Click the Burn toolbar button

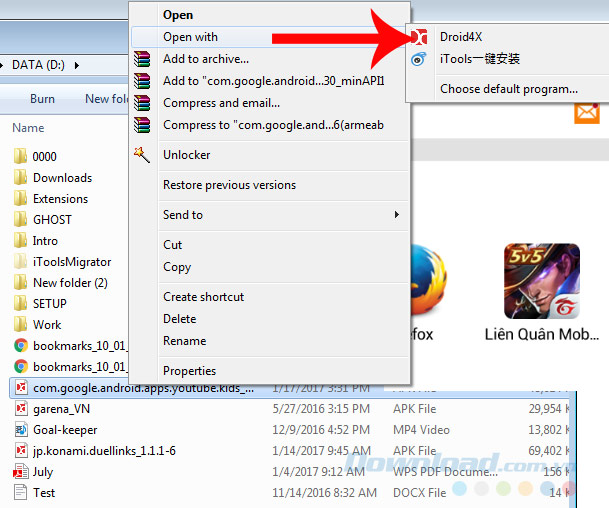(x=42, y=99)
